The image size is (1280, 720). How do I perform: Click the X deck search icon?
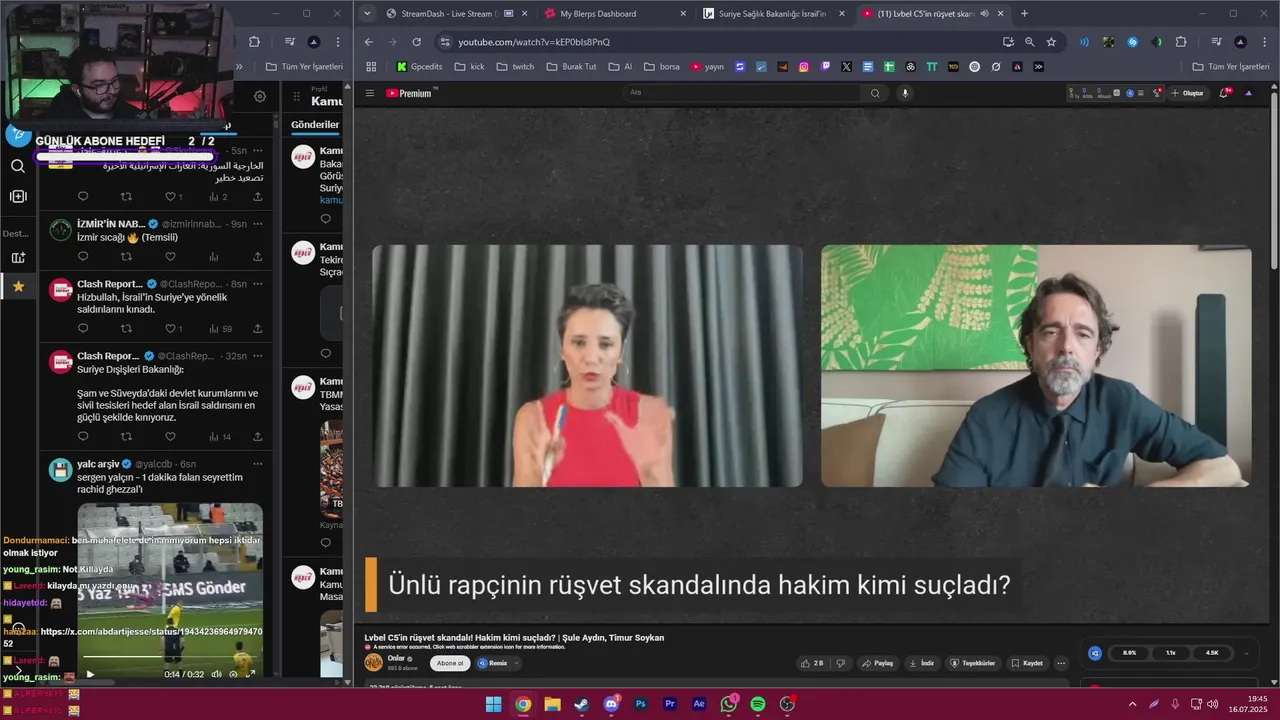coord(18,166)
